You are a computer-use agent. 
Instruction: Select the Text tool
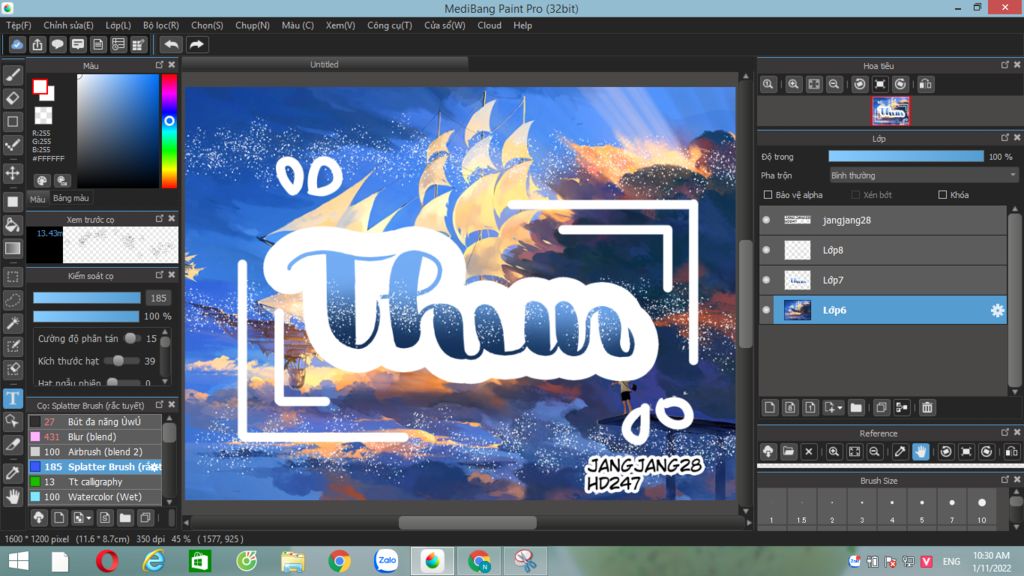click(x=12, y=398)
